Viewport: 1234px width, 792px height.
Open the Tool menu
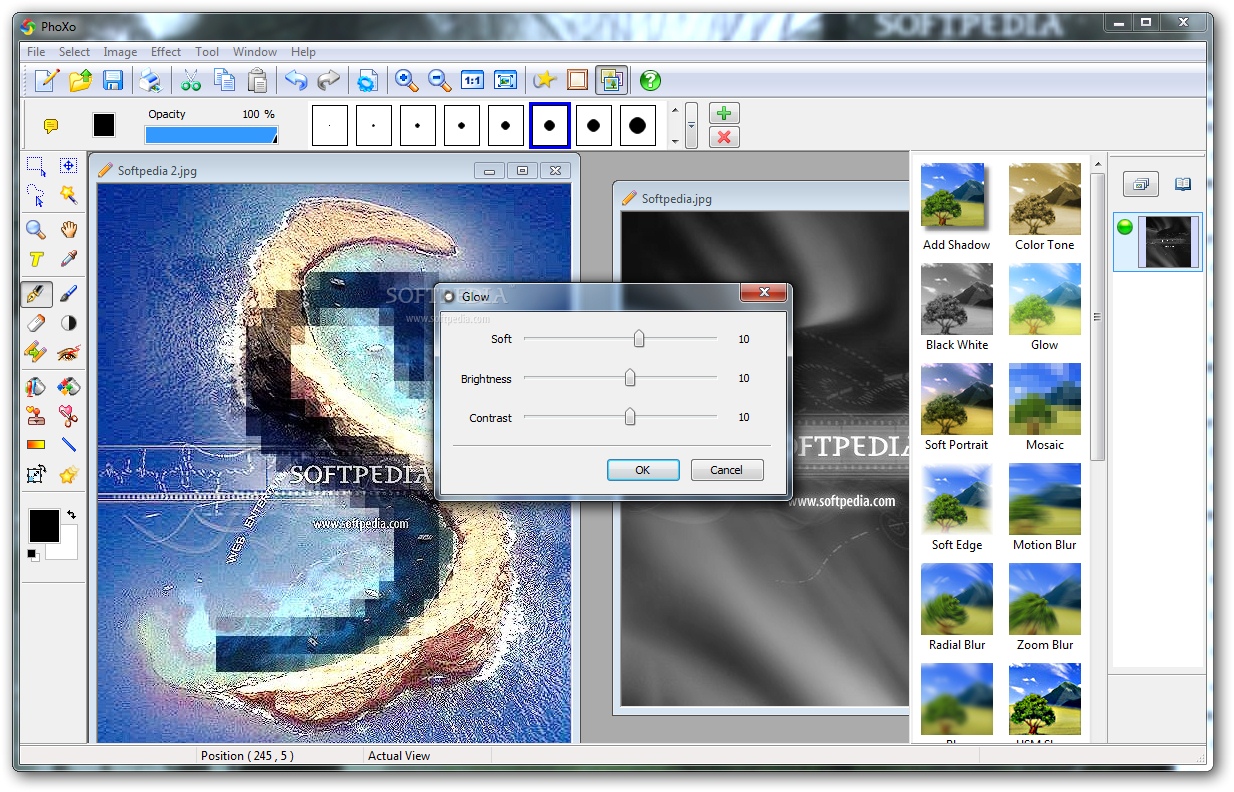click(x=207, y=52)
